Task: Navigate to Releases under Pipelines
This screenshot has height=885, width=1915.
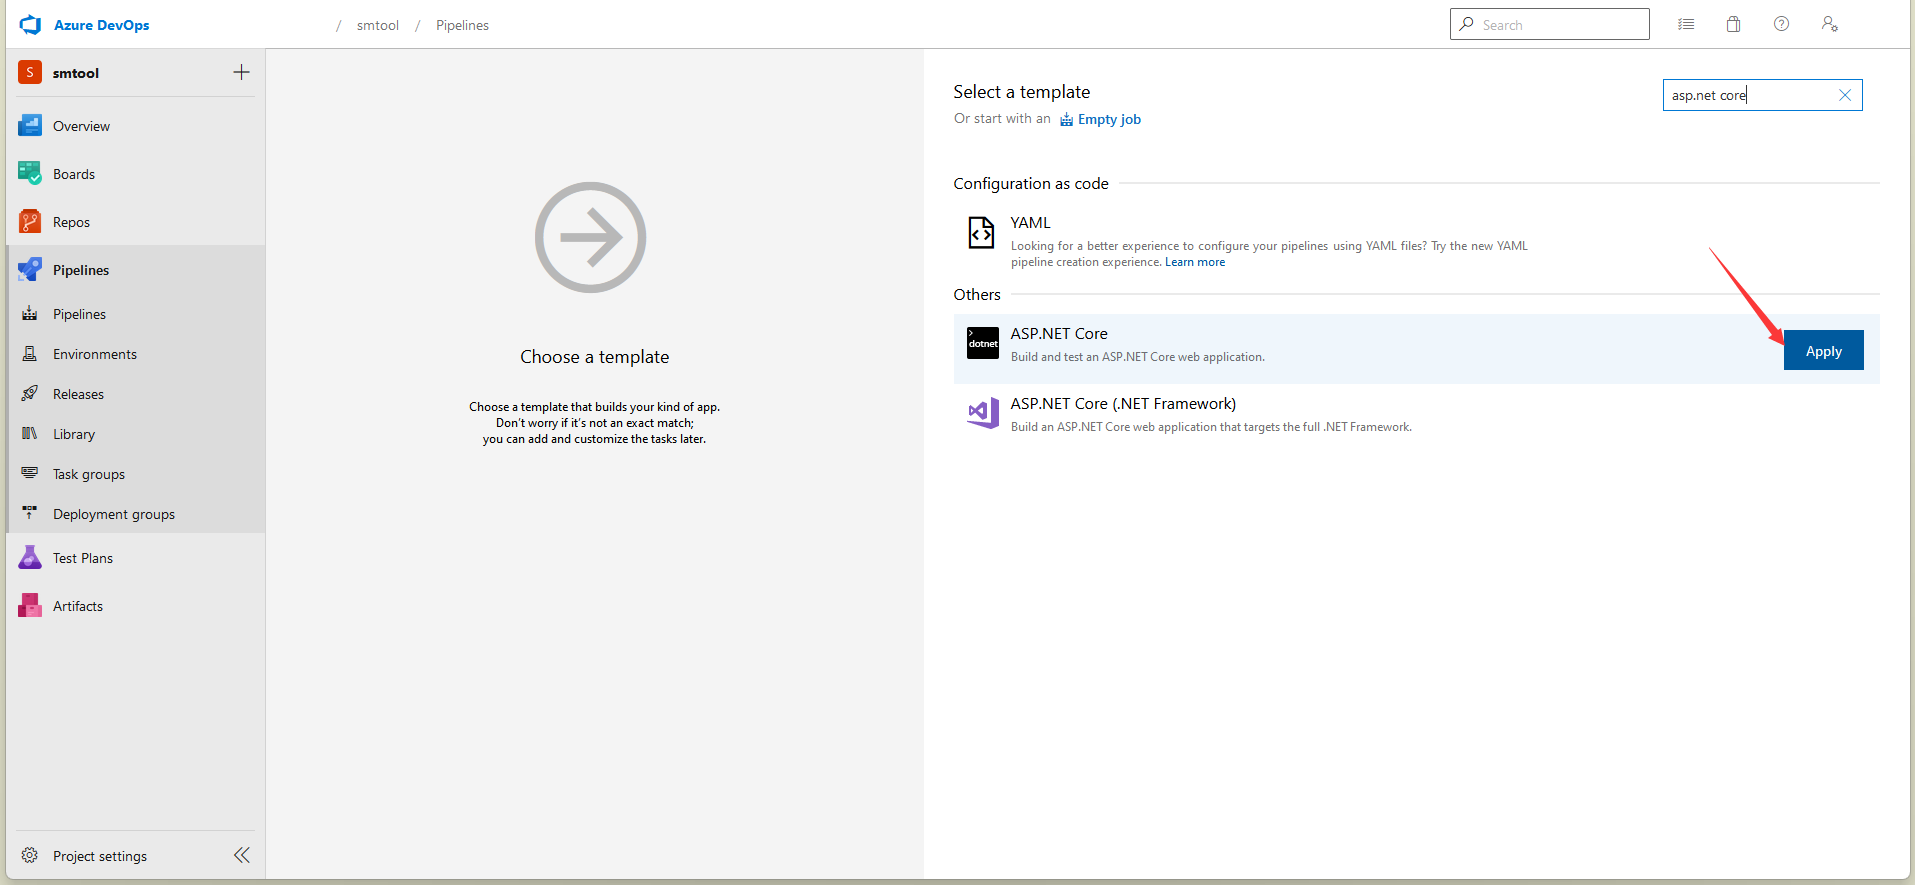Action: (78, 394)
